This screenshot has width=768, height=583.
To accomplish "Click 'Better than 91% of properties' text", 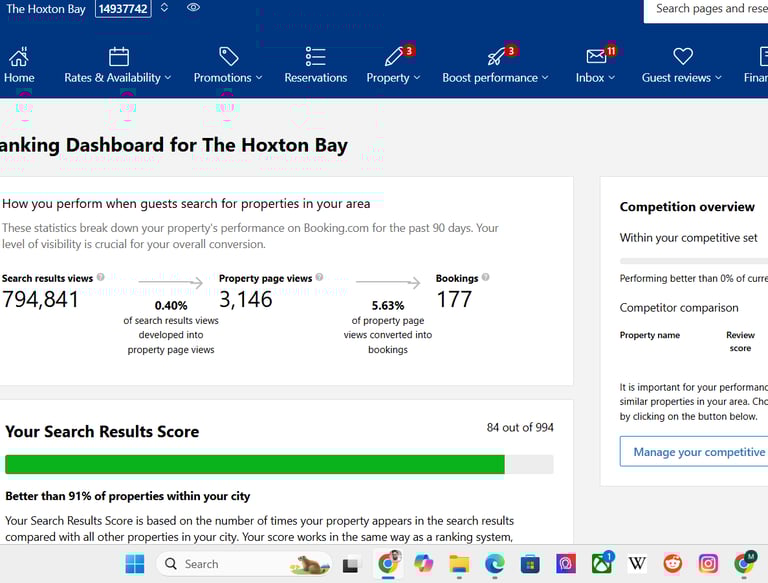I will coord(127,496).
